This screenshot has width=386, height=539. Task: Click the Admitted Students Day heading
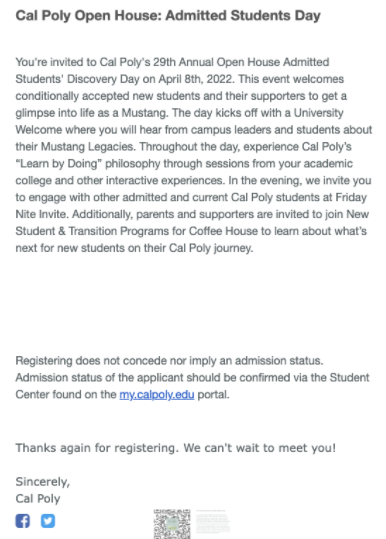168,15
